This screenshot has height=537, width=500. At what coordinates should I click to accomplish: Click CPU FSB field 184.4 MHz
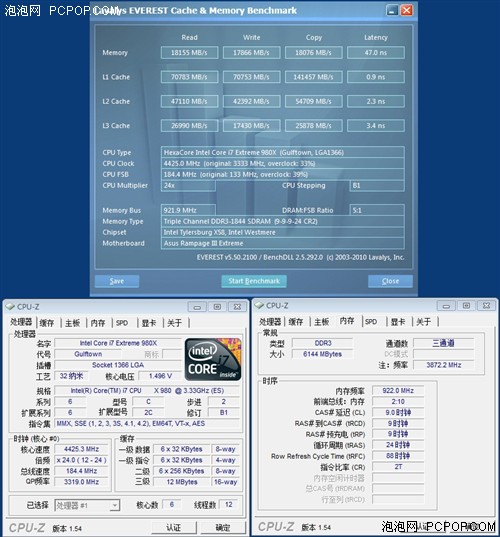[283, 174]
